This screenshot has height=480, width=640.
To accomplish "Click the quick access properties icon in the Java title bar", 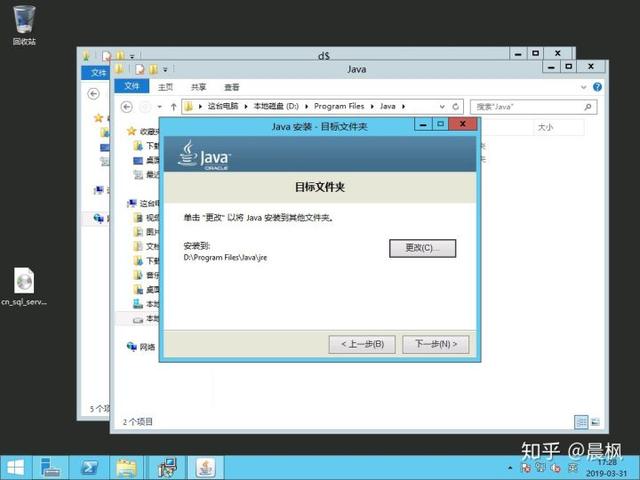I will 140,69.
